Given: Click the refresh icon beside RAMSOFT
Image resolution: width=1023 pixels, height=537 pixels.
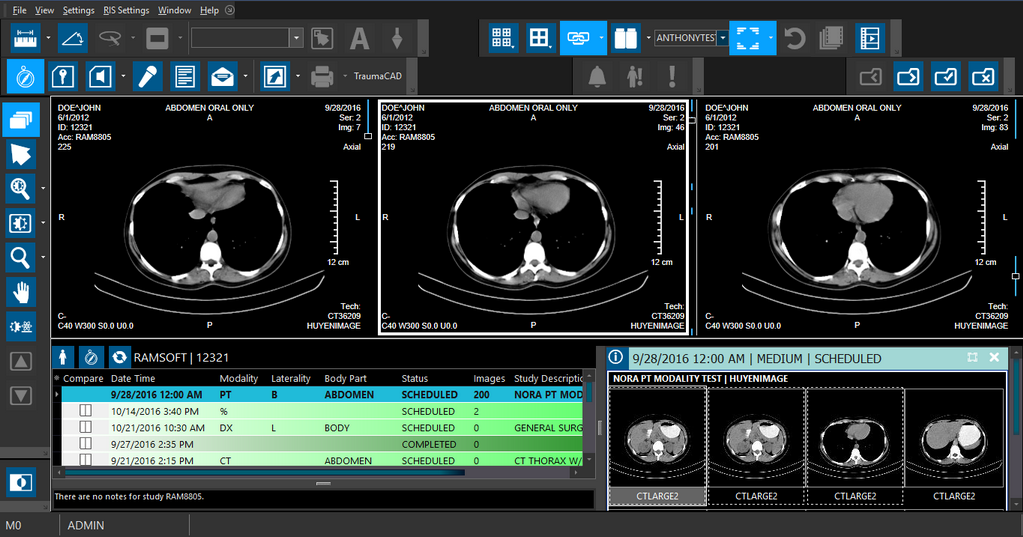Looking at the screenshot, I should tap(119, 357).
